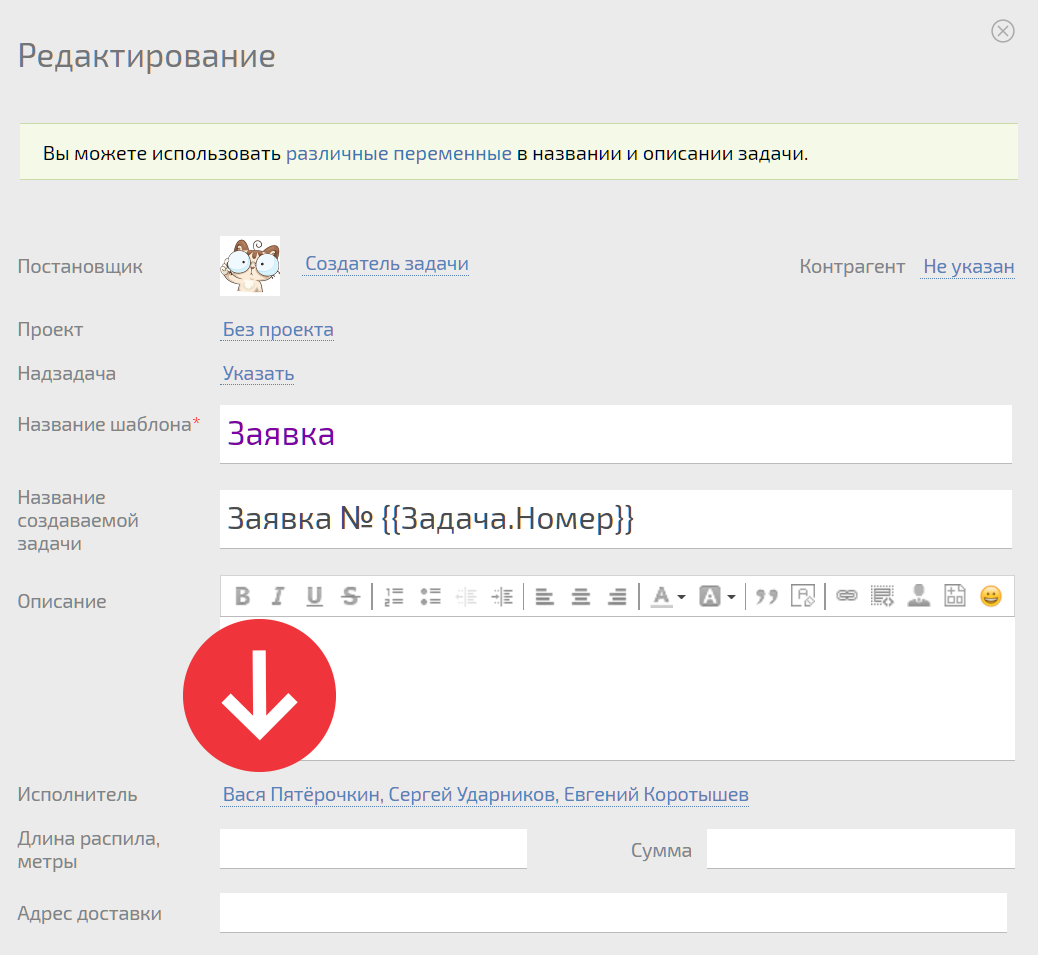The width and height of the screenshot is (1038, 955).
Task: Mention a user via the person icon
Action: coord(919,596)
